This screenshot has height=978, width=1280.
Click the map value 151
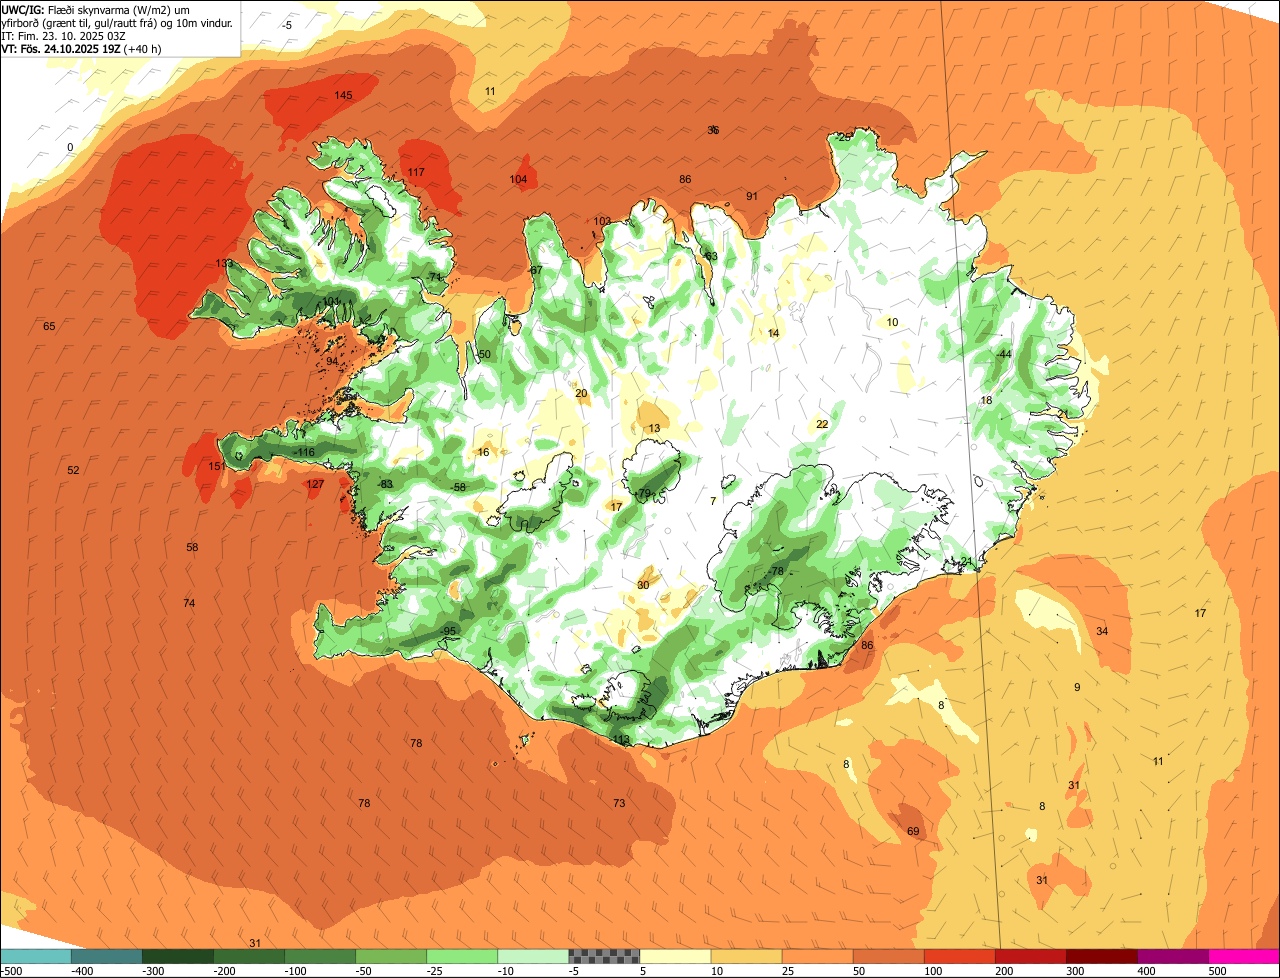pos(217,467)
